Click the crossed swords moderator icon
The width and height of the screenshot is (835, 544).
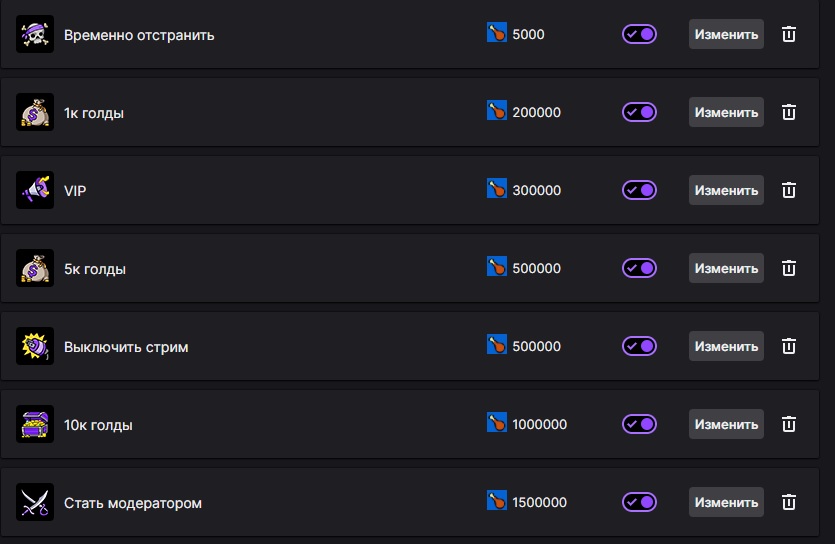(35, 502)
